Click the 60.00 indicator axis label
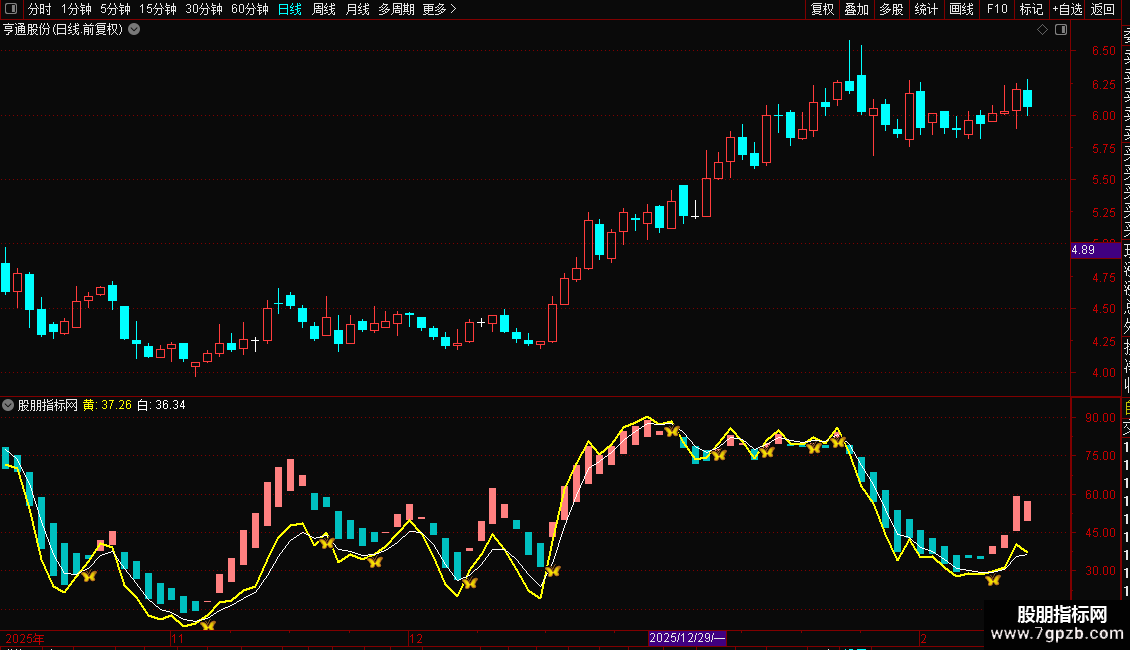Viewport: 1130px width, 650px height. tap(1100, 495)
